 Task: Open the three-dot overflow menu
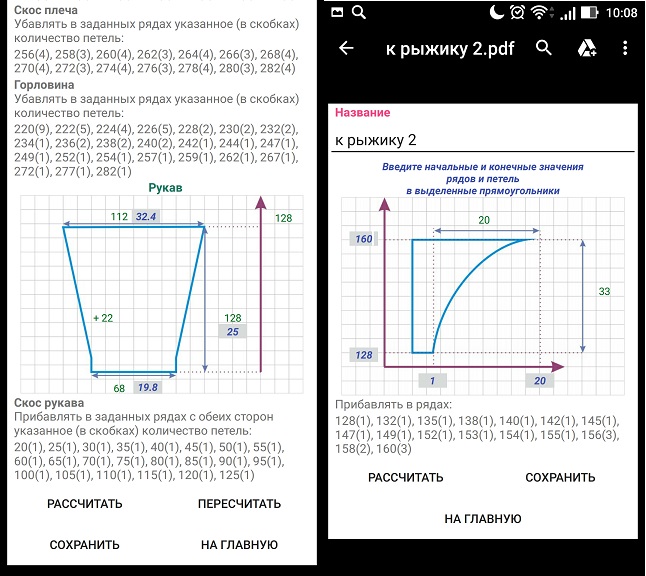click(625, 48)
